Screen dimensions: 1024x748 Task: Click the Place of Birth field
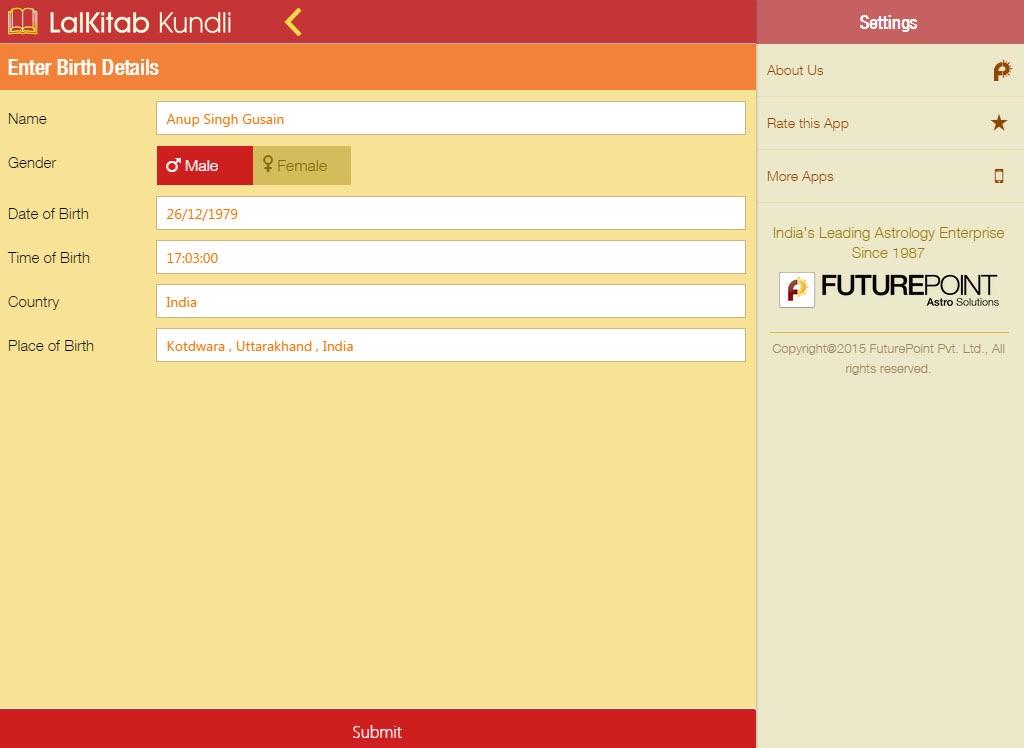point(450,345)
